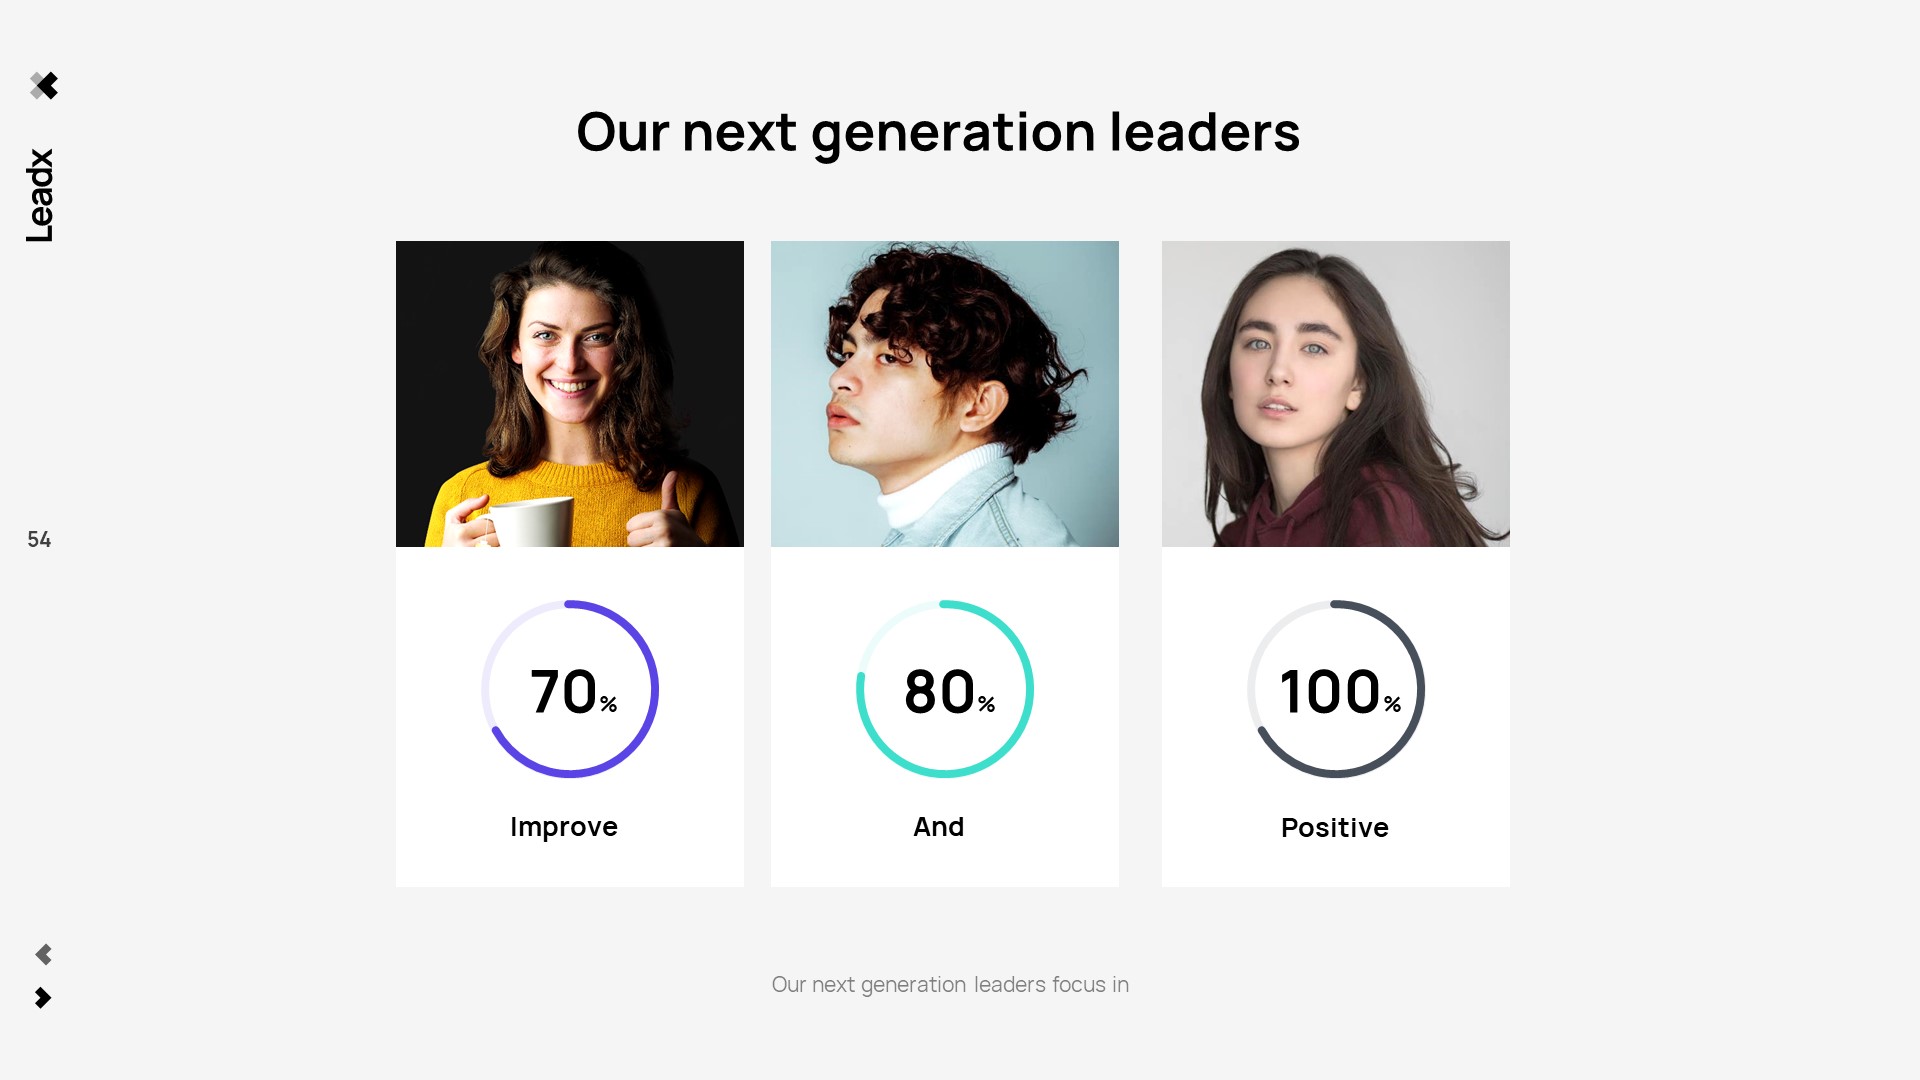
Task: Click the Improve label
Action: pos(564,827)
